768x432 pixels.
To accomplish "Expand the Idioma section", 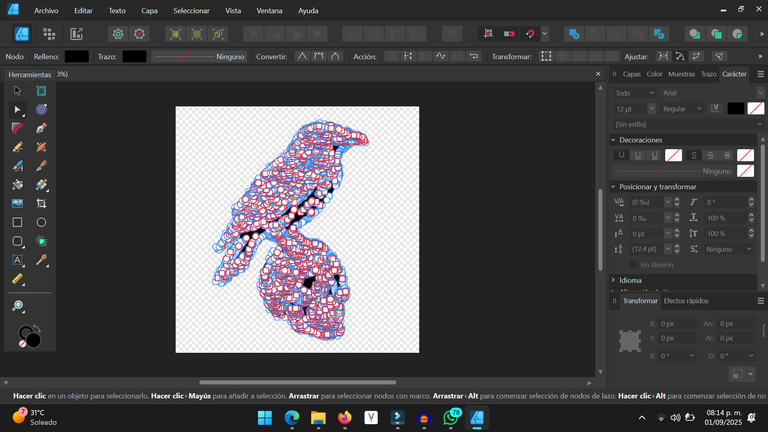I will [613, 280].
